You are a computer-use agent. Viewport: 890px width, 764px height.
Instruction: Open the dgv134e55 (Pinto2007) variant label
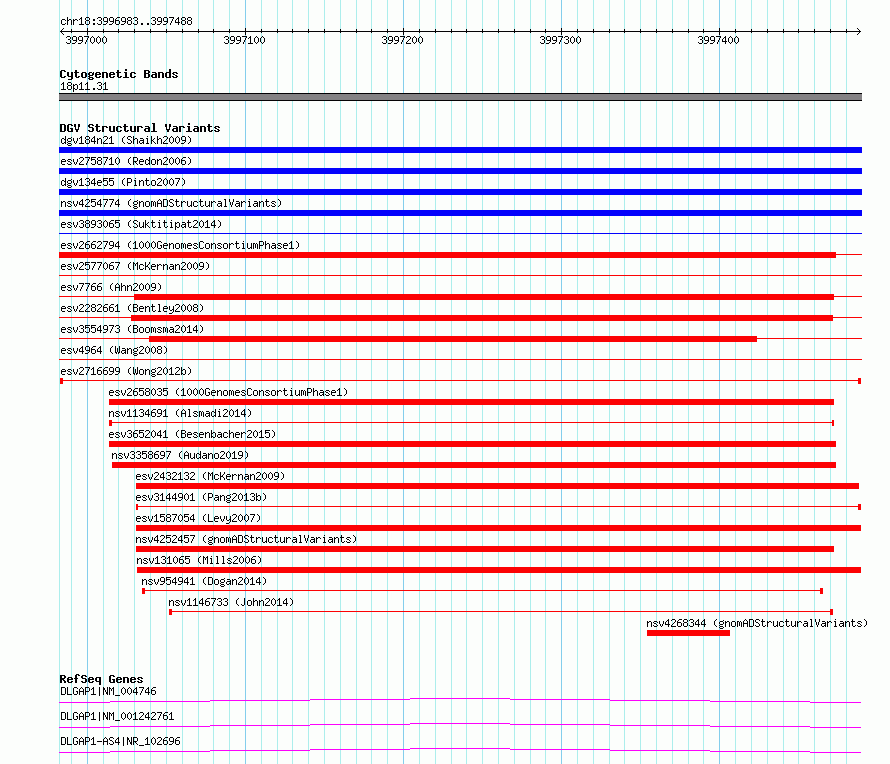click(x=123, y=182)
